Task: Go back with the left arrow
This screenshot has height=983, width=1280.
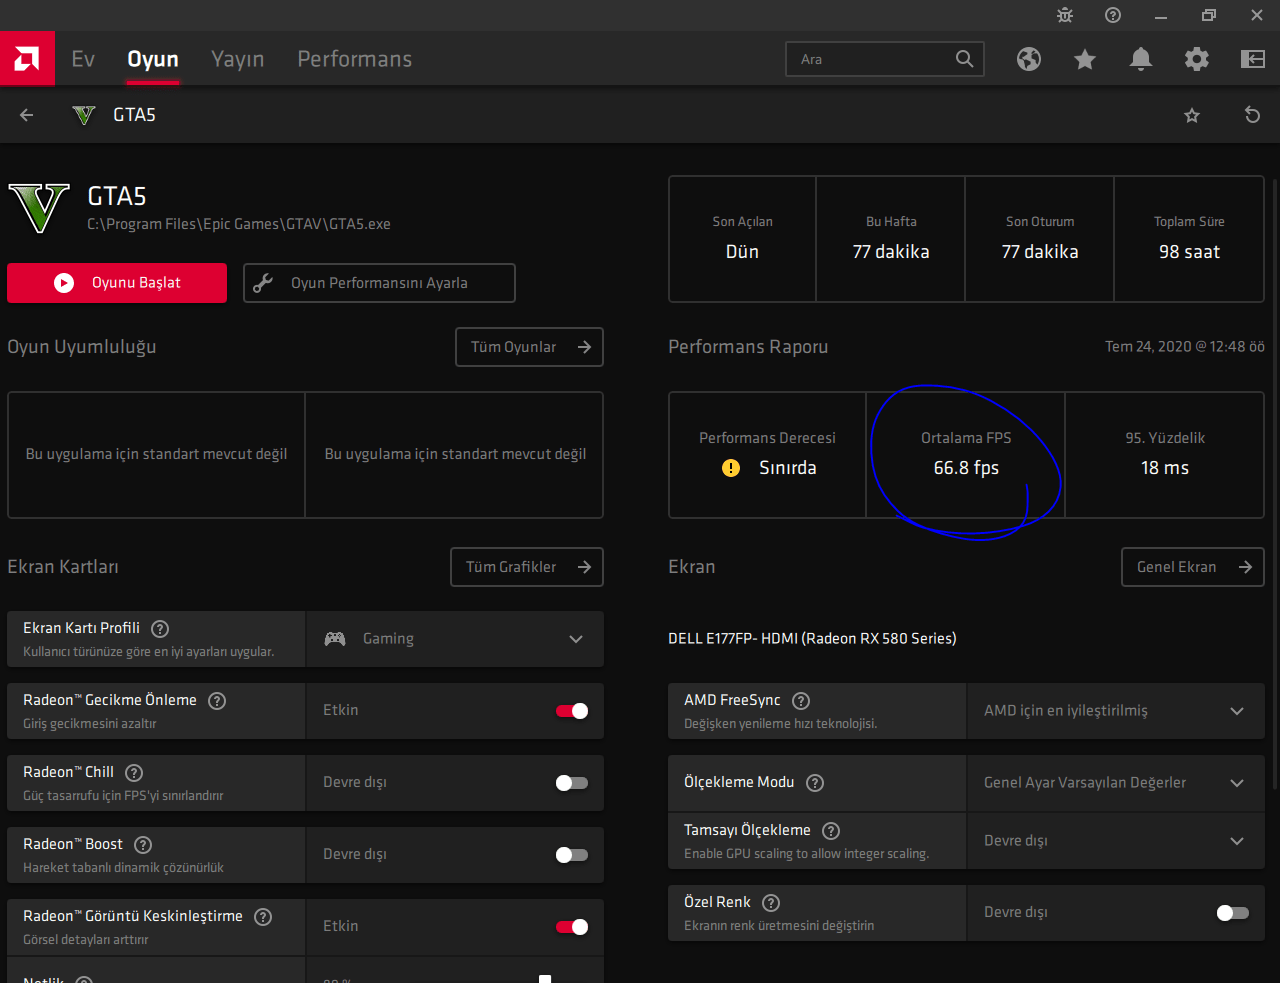Action: [x=27, y=115]
